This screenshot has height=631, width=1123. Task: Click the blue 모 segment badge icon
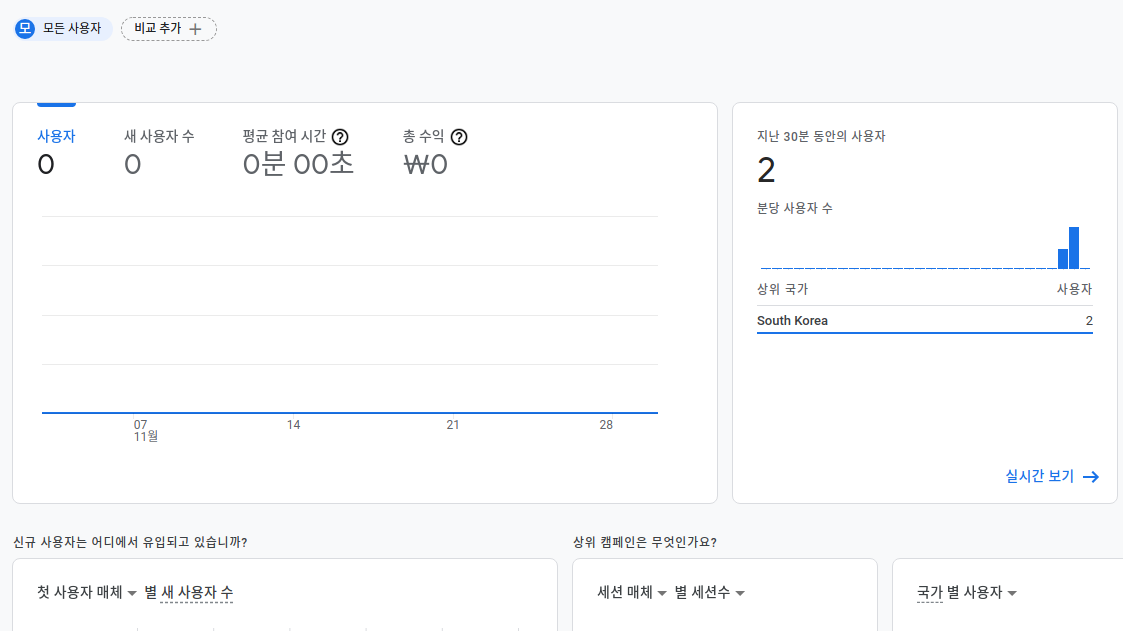pos(25,28)
